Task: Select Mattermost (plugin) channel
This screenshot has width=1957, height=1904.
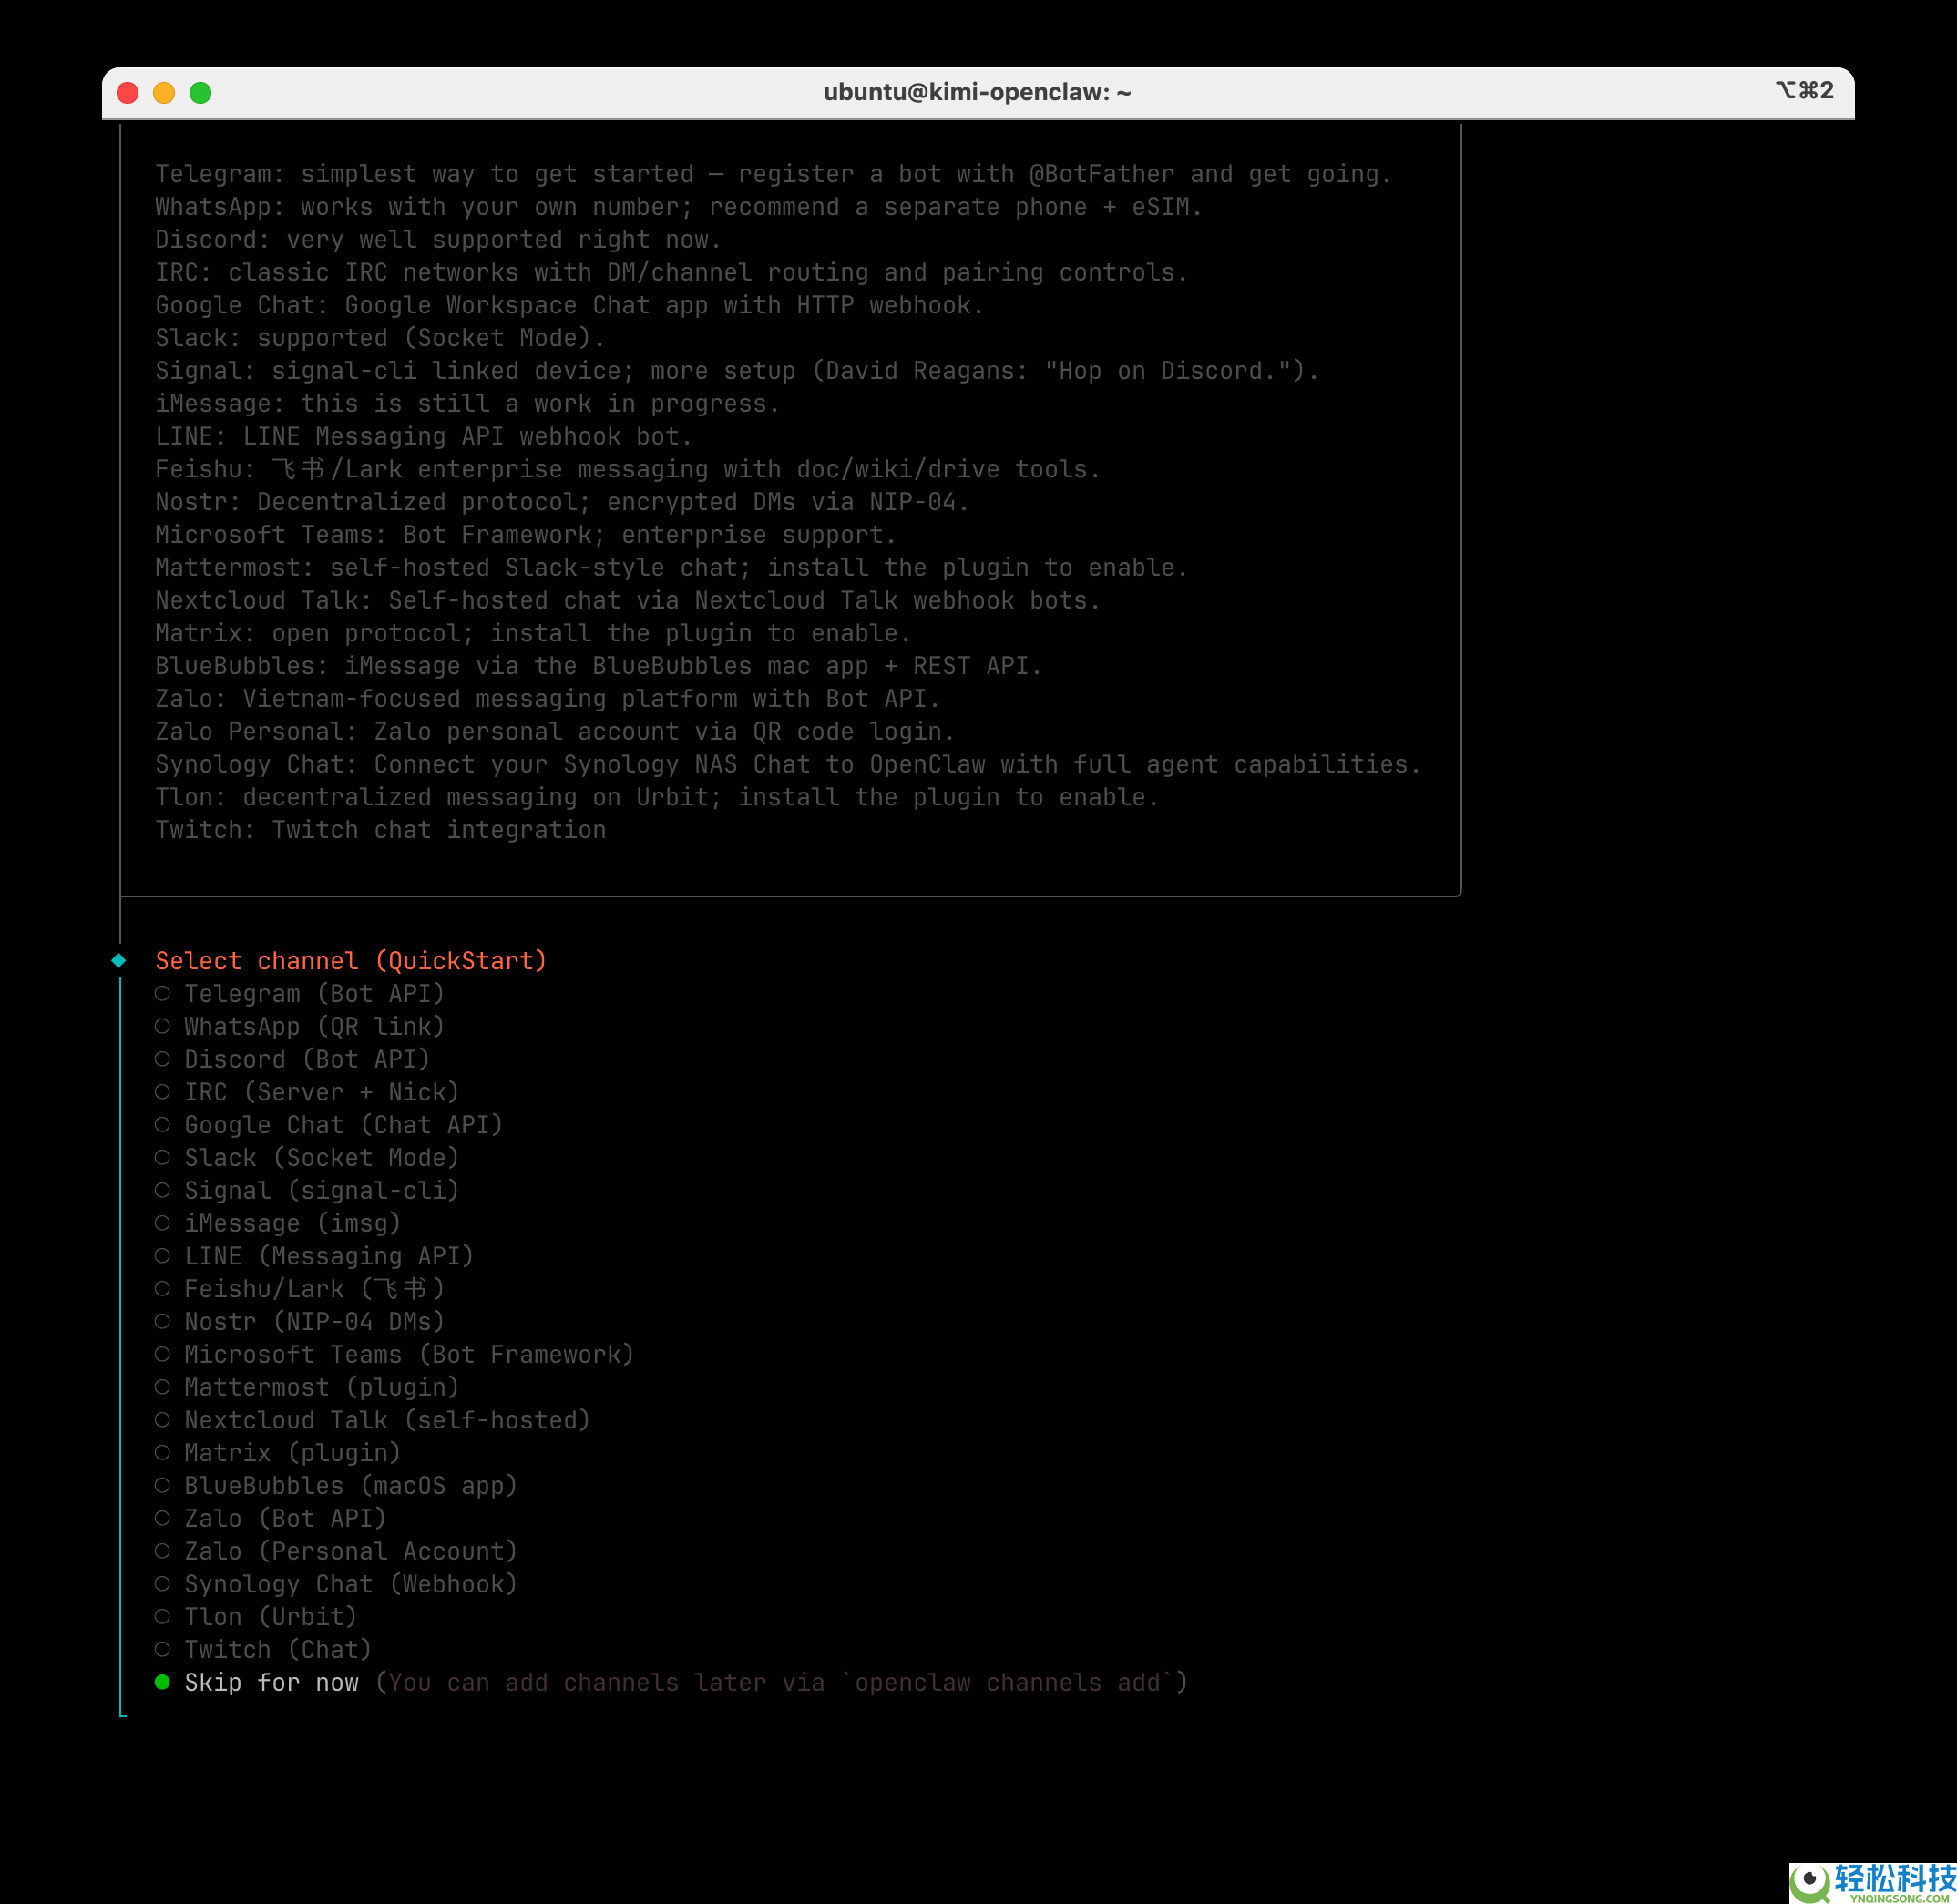Action: coord(307,1388)
